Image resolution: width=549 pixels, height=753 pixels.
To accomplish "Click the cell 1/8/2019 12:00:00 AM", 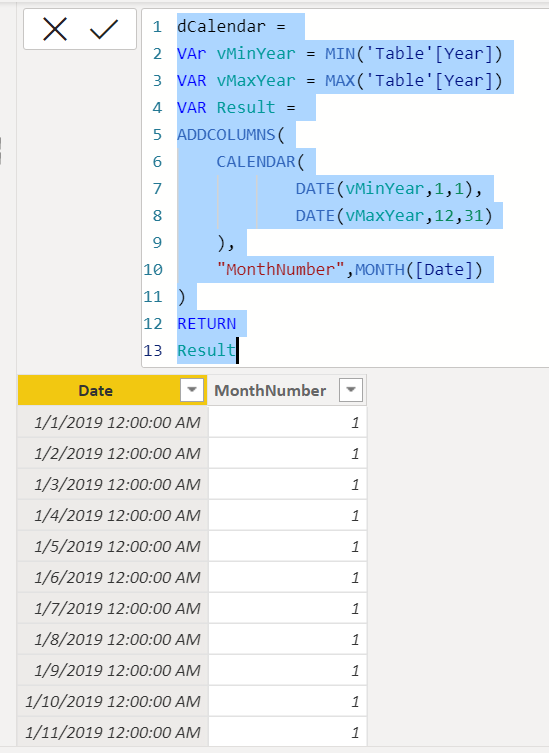I will click(113, 639).
